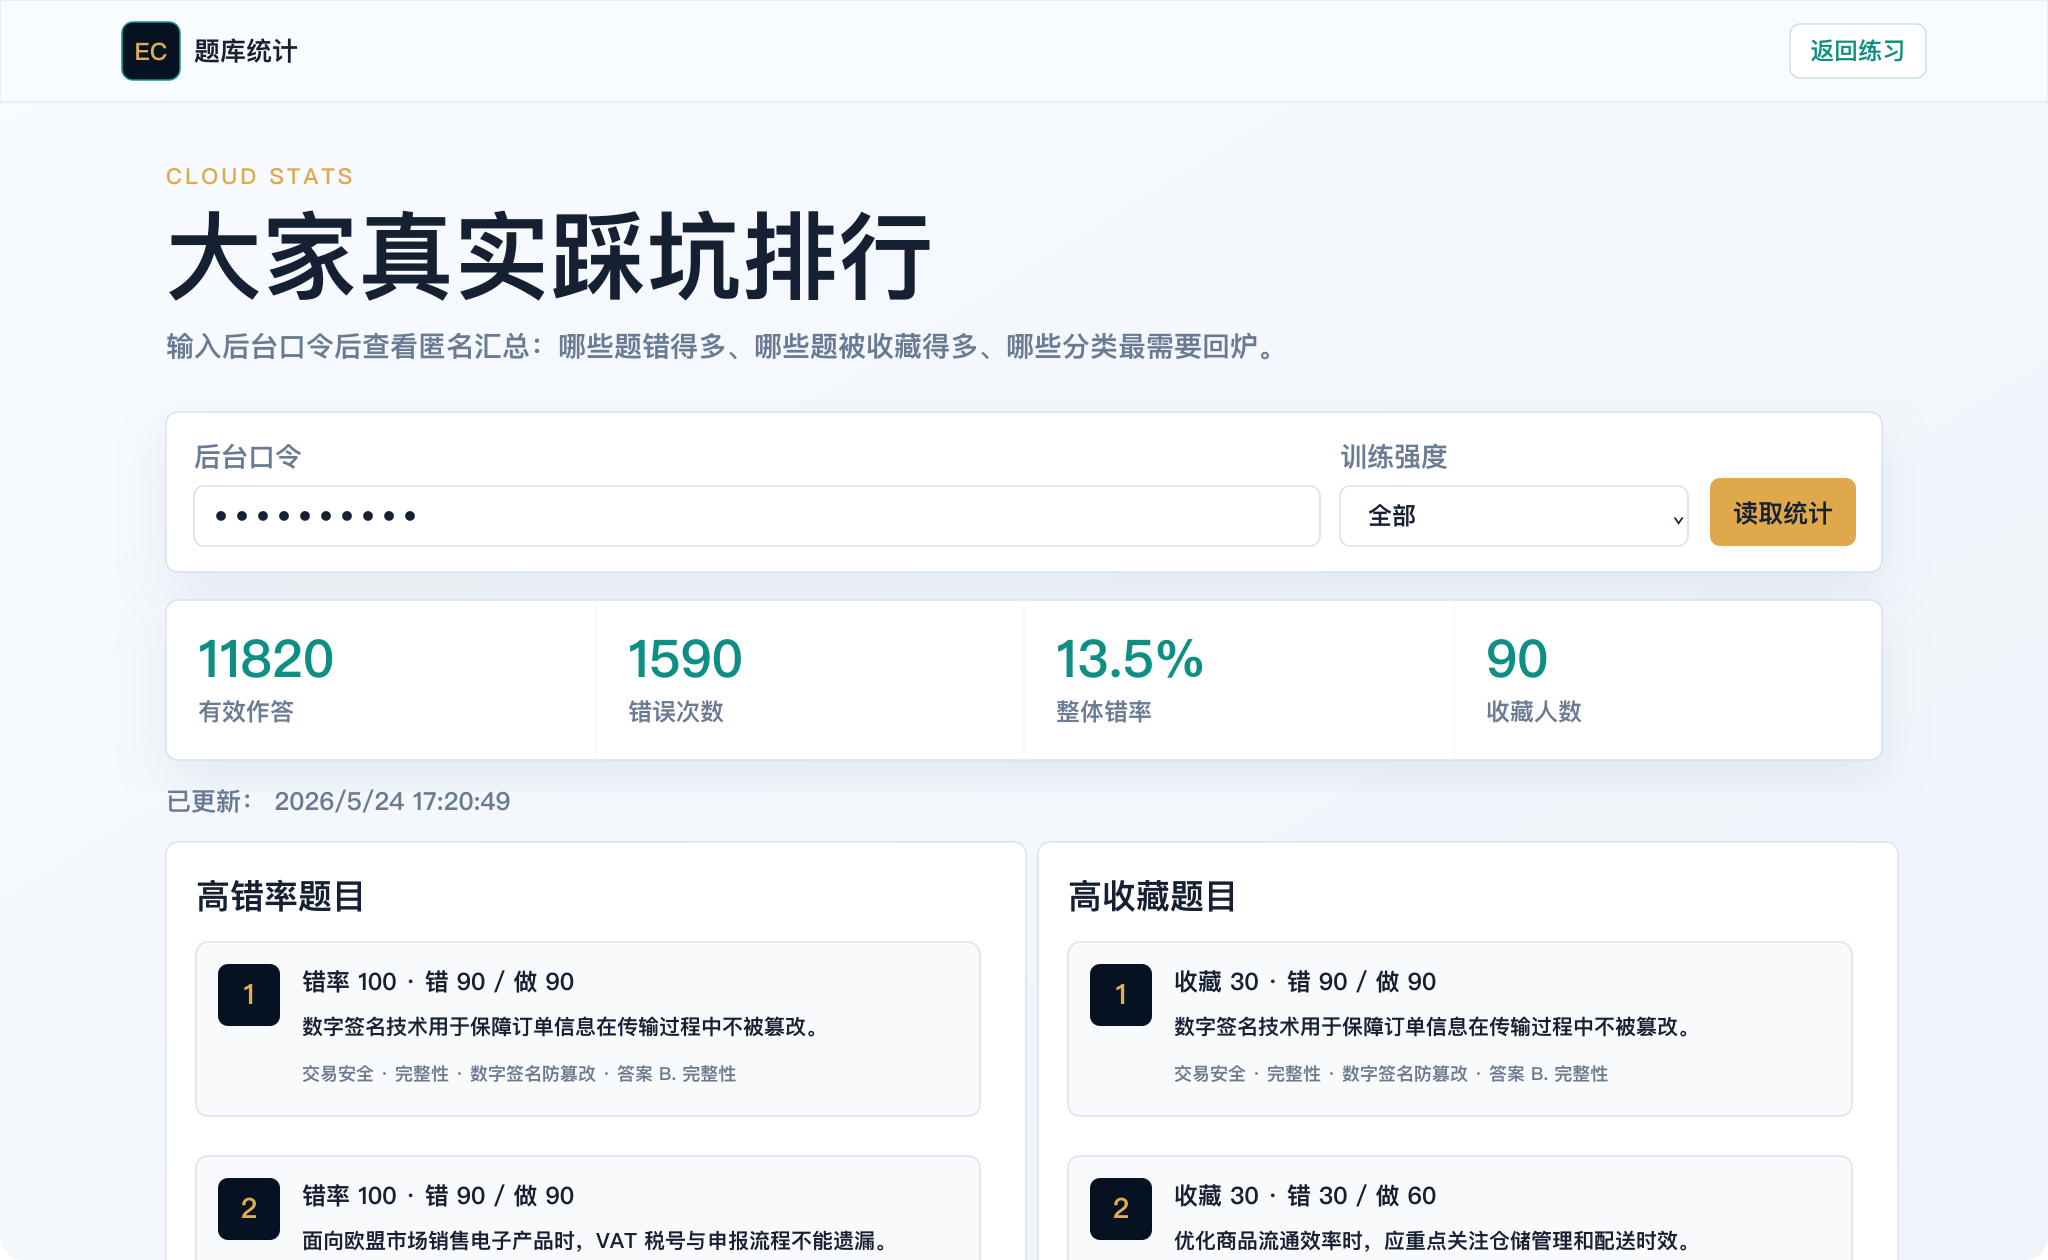Open the 训练强度 dropdown showing 全部

[x=1513, y=516]
